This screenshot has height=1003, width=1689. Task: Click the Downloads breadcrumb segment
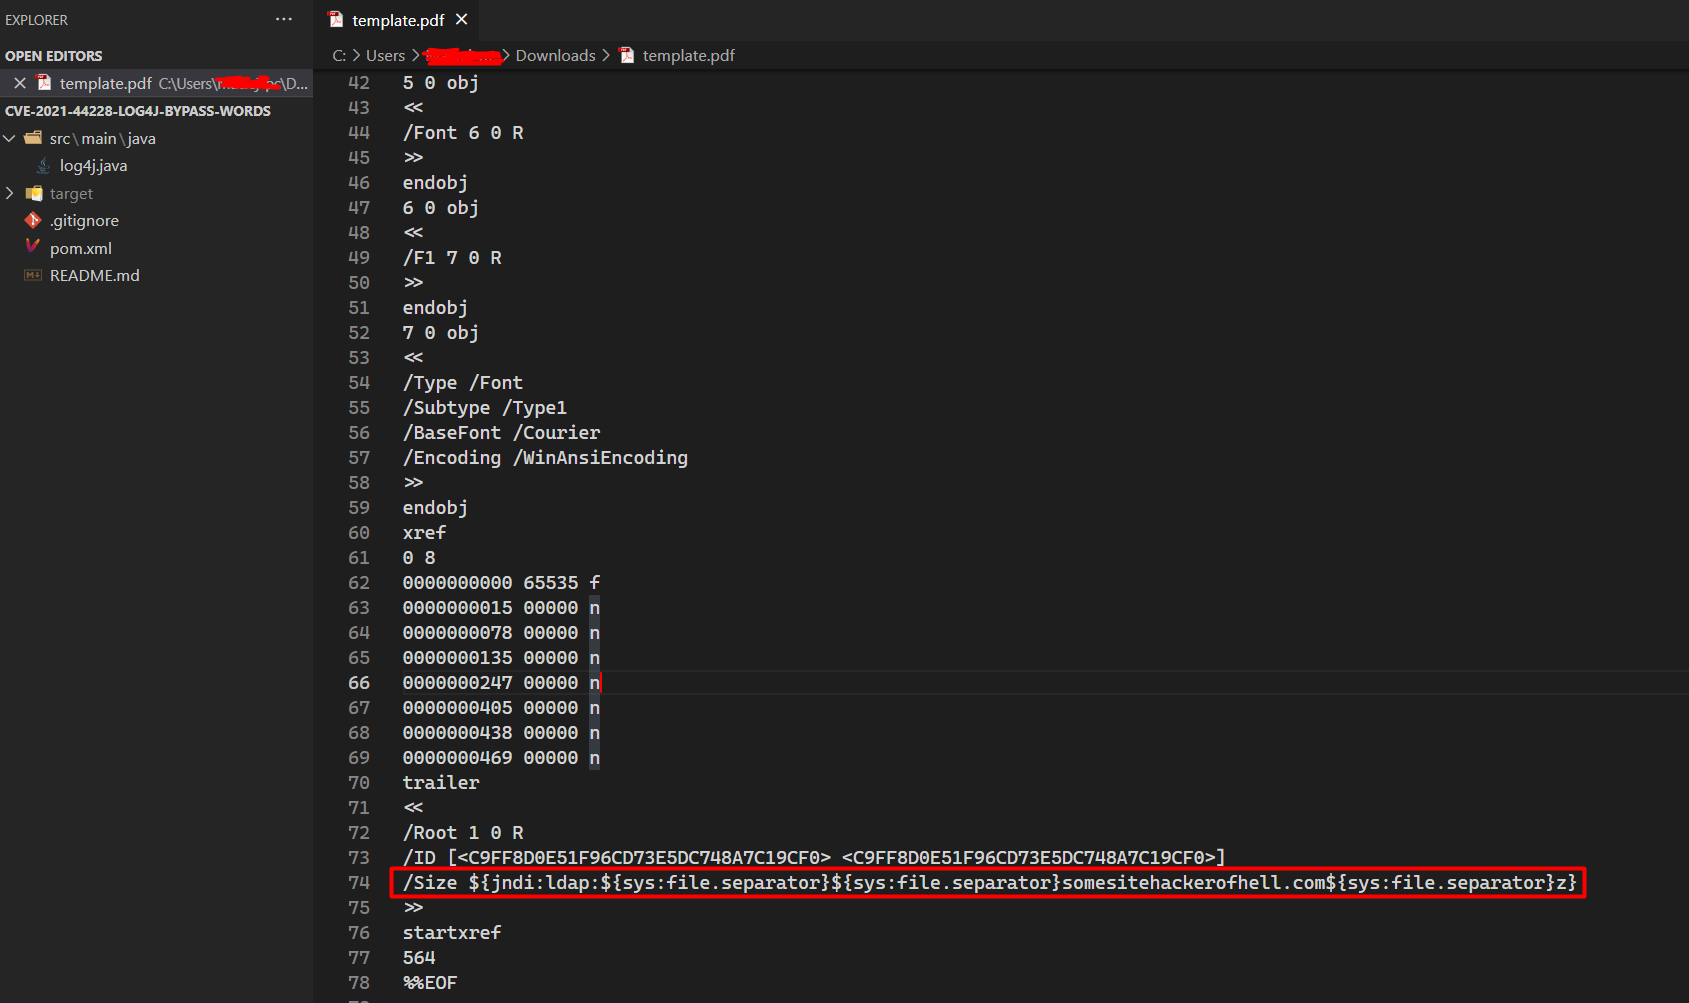555,56
